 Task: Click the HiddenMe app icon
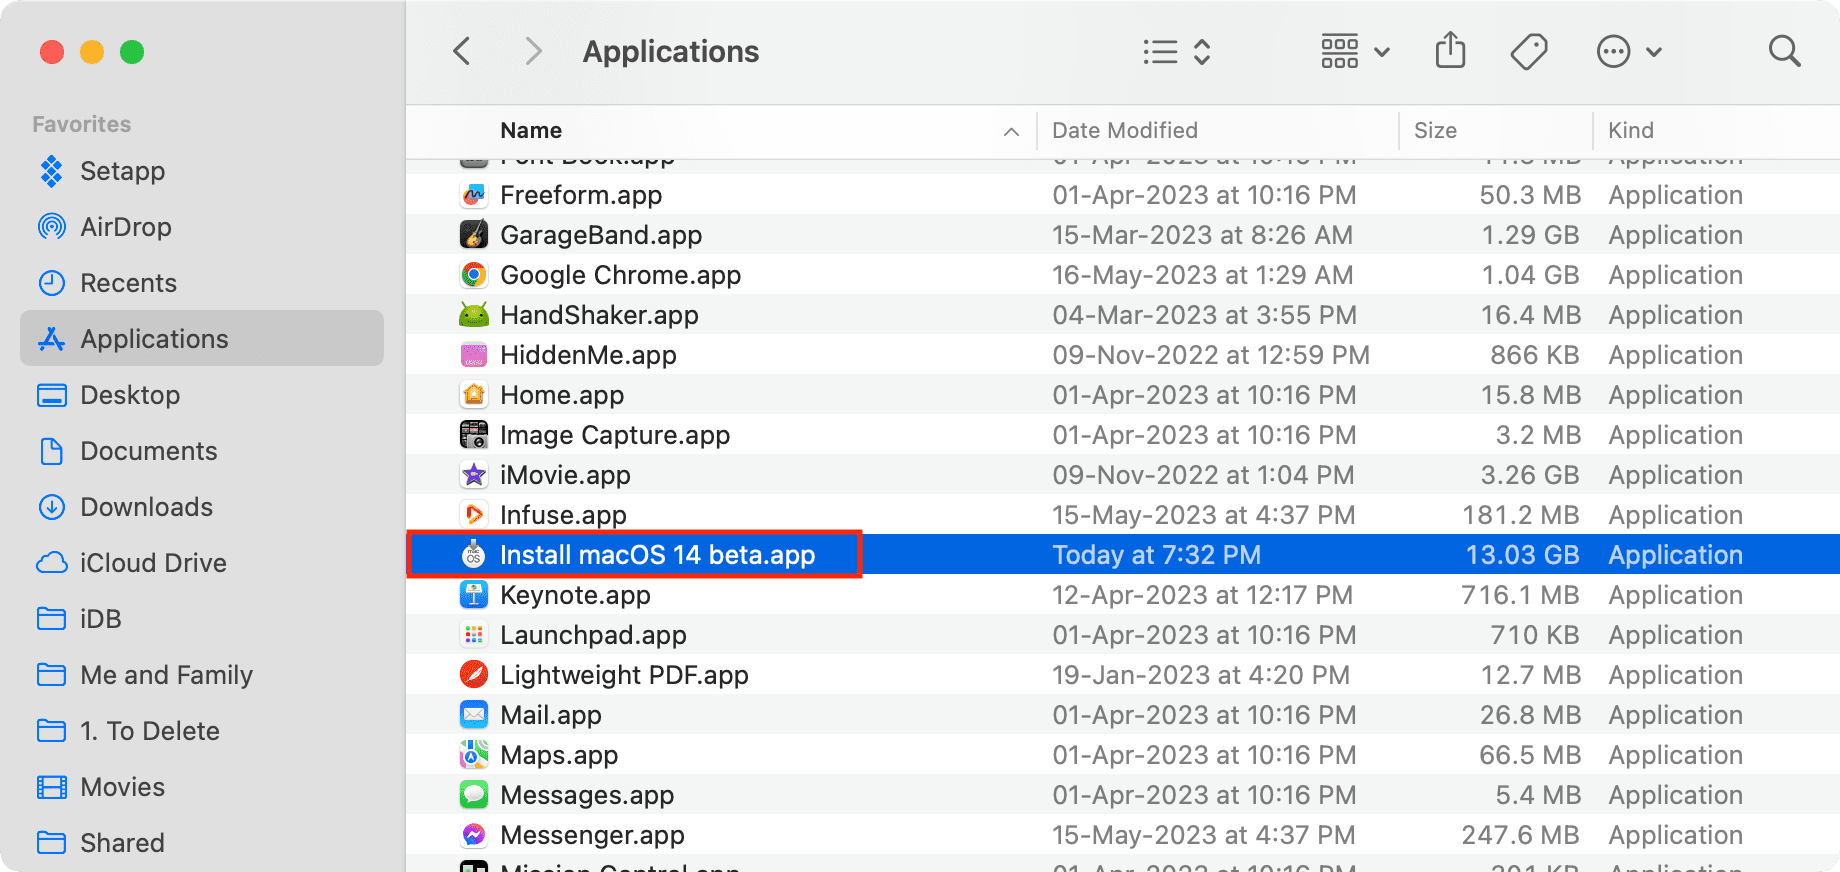click(474, 355)
